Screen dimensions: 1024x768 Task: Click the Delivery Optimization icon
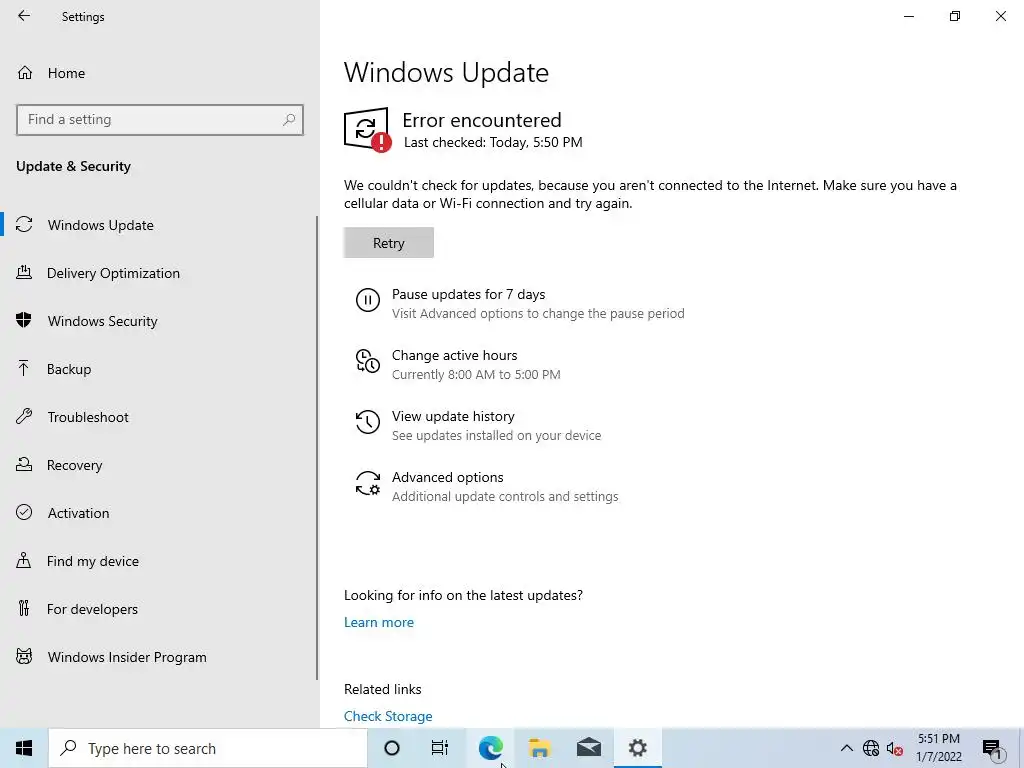click(x=24, y=272)
